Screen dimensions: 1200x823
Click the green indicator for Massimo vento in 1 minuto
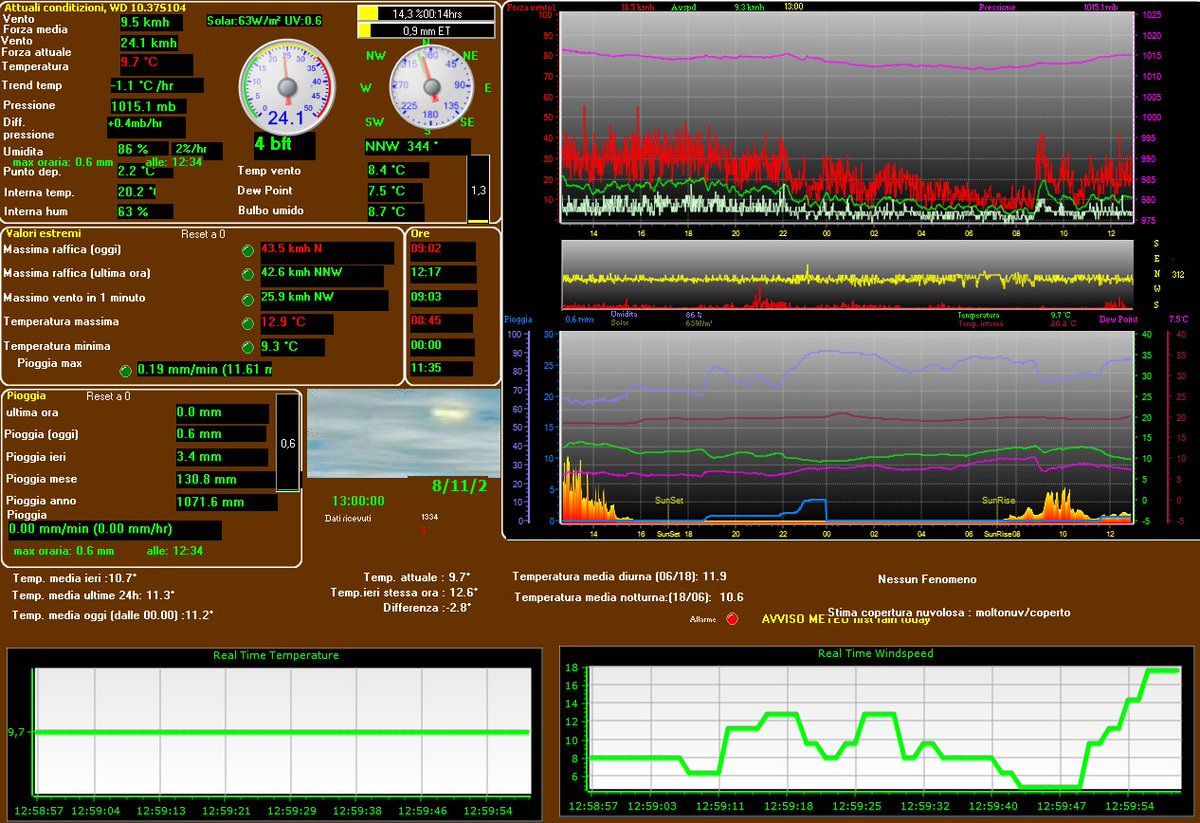click(248, 299)
